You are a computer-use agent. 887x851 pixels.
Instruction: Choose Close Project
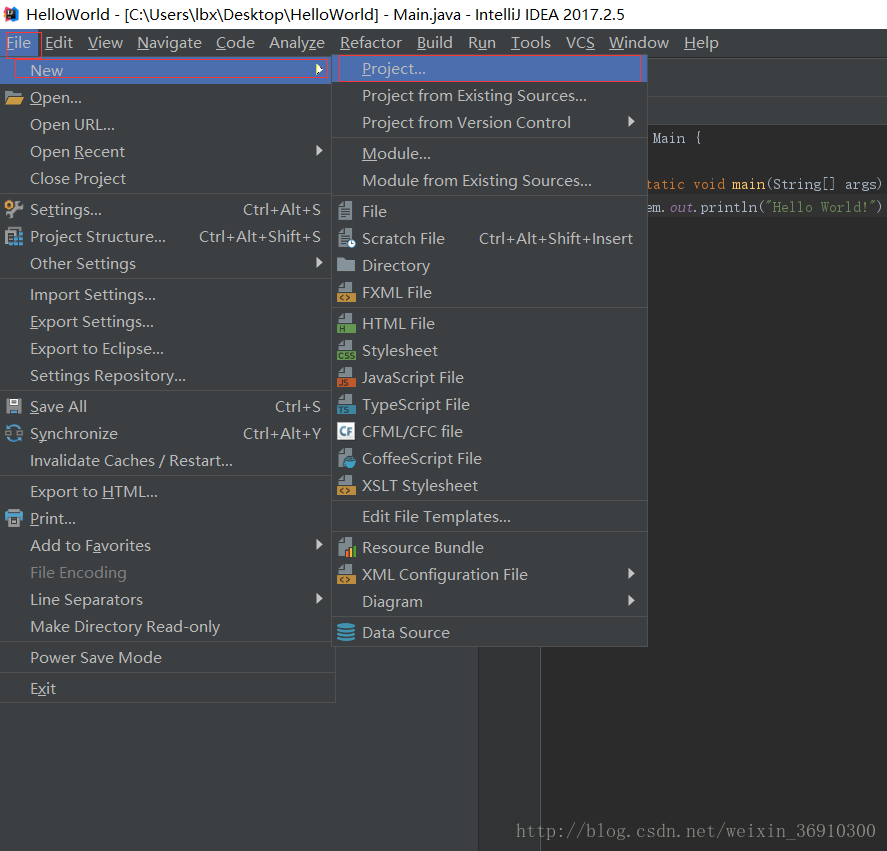(165, 179)
